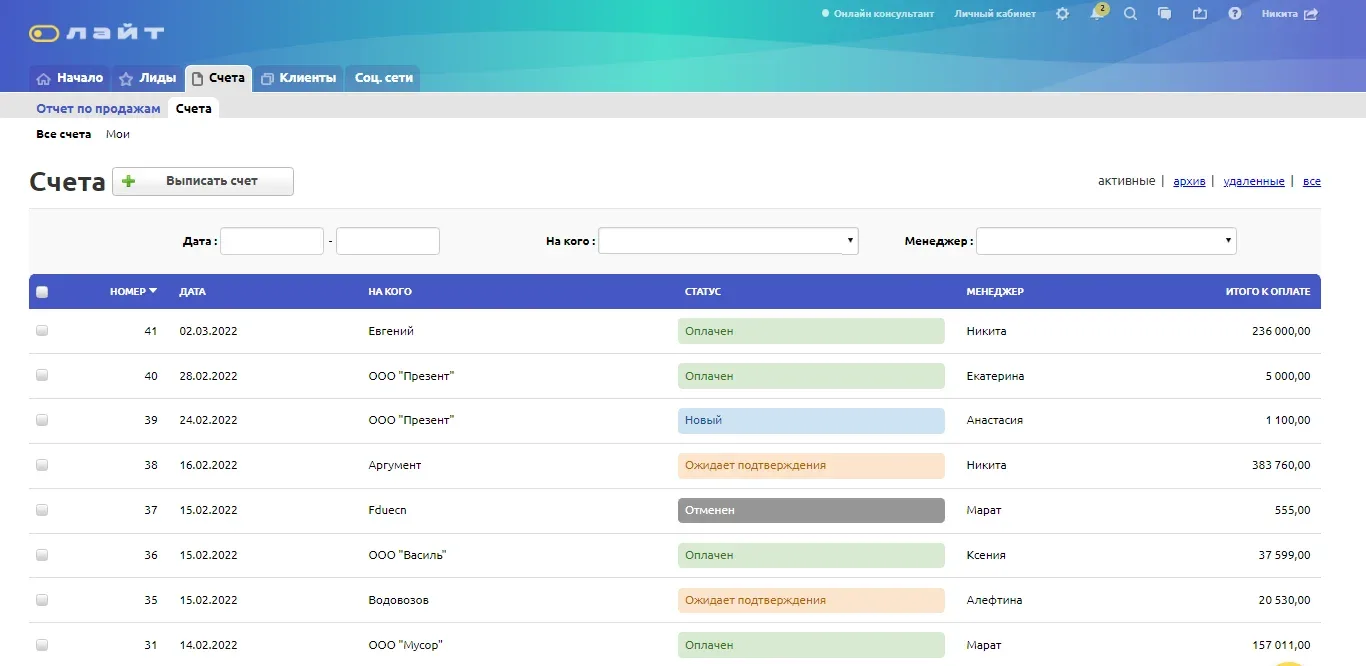Image resolution: width=1366 pixels, height=666 pixels.
Task: Click the client name Аргумент
Action: point(395,465)
